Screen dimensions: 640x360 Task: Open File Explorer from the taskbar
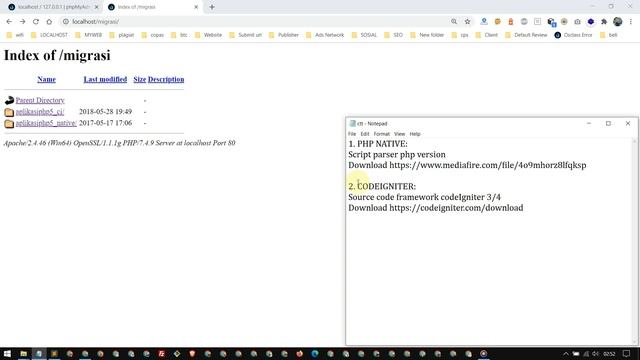pos(24,353)
